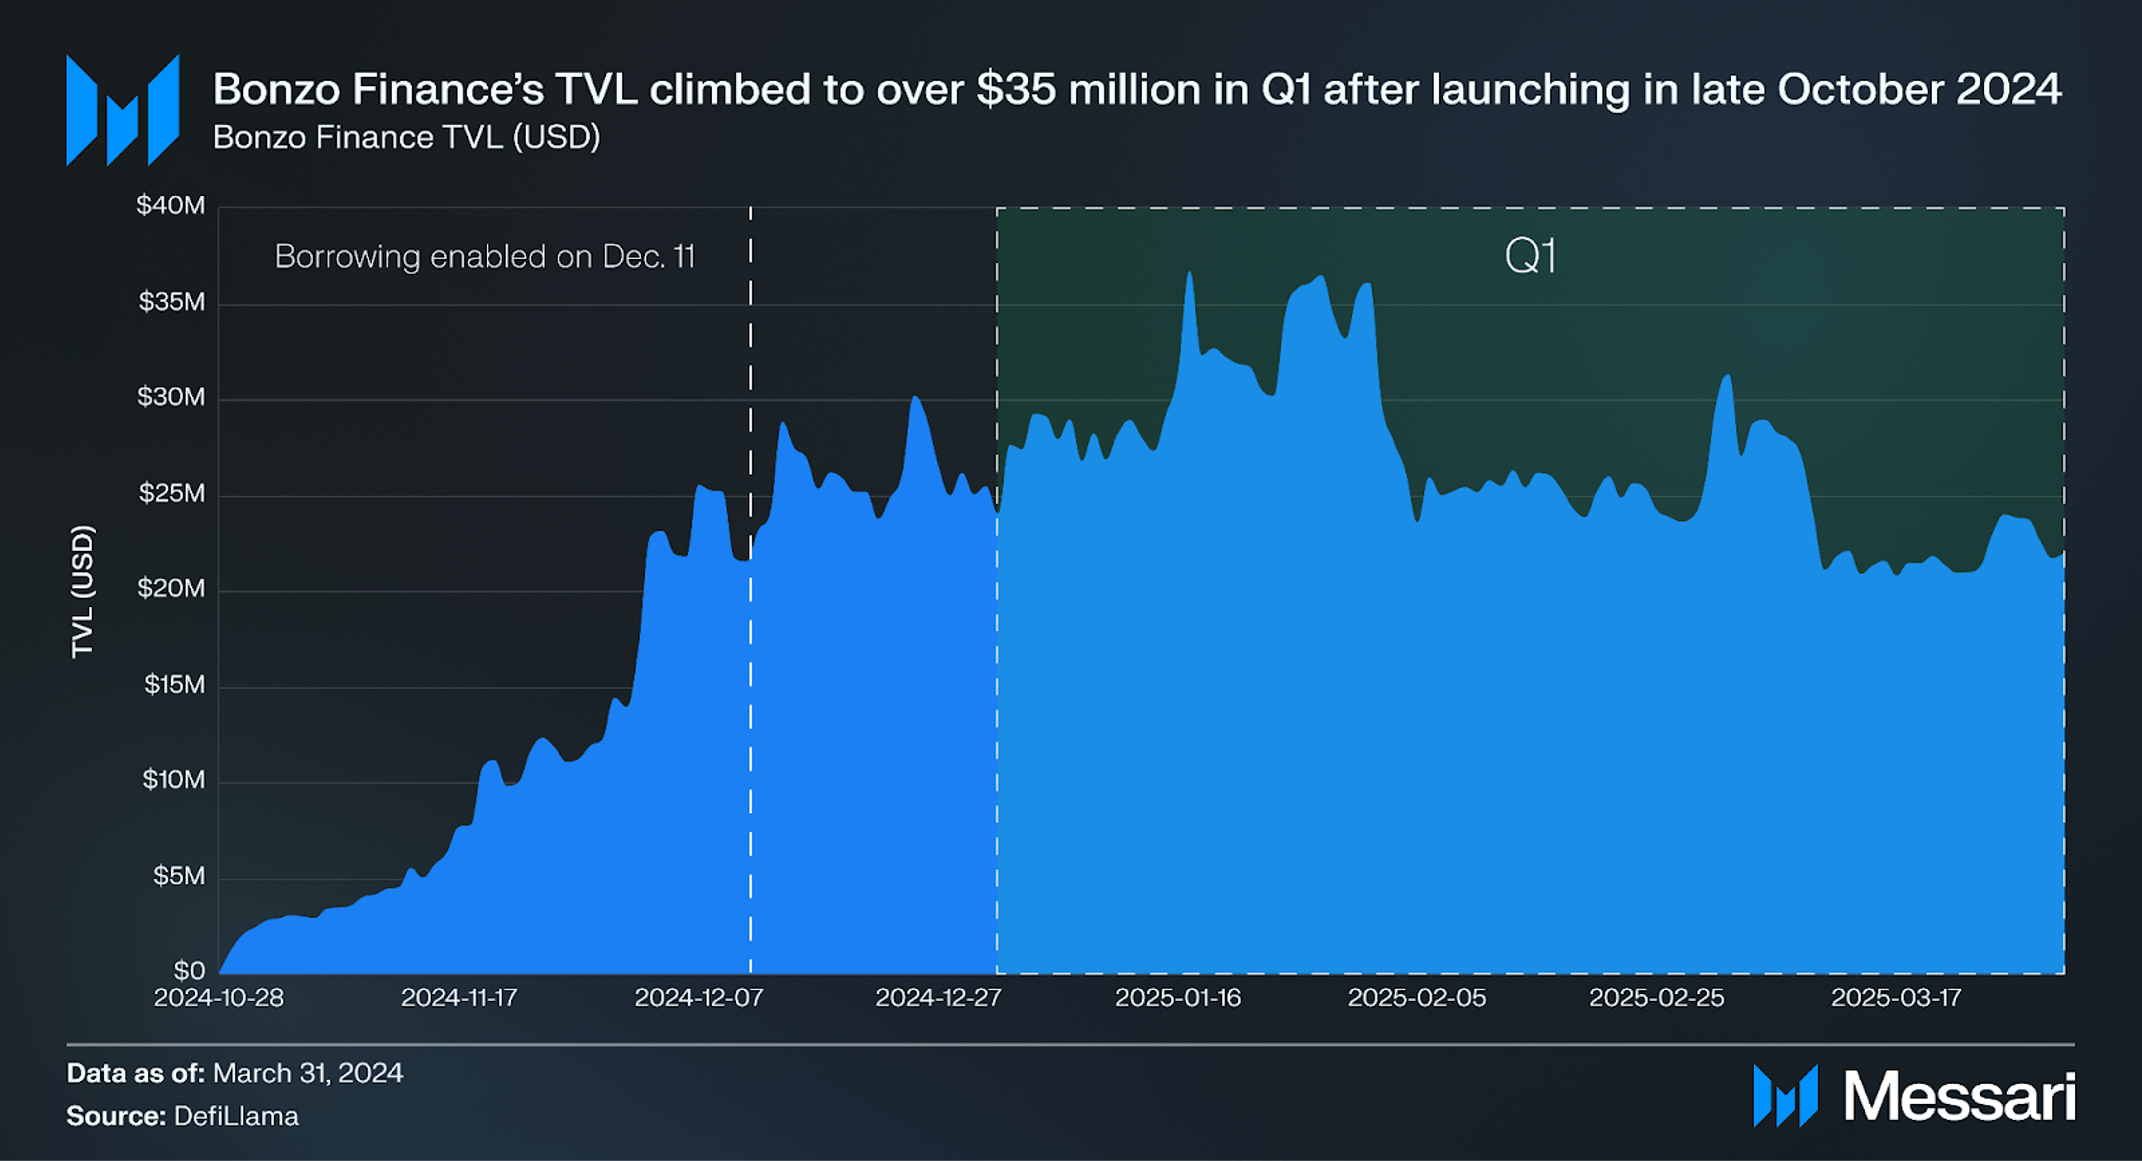Click the 2025-01-16 x-axis date

pyautogui.click(x=1178, y=998)
